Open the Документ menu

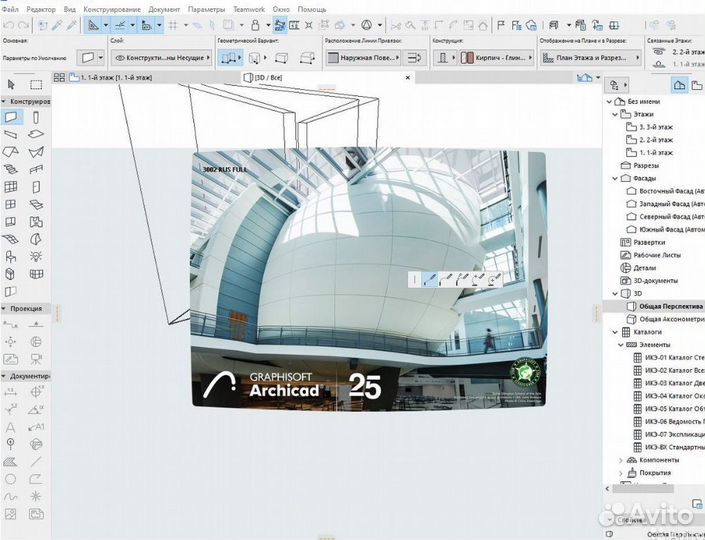click(x=164, y=9)
